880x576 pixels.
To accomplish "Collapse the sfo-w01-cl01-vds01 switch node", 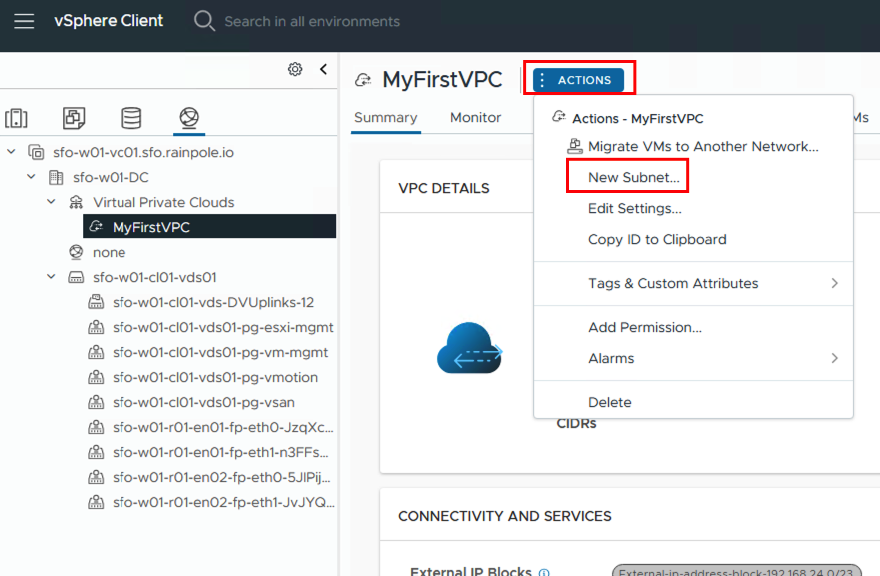I will pyautogui.click(x=51, y=277).
